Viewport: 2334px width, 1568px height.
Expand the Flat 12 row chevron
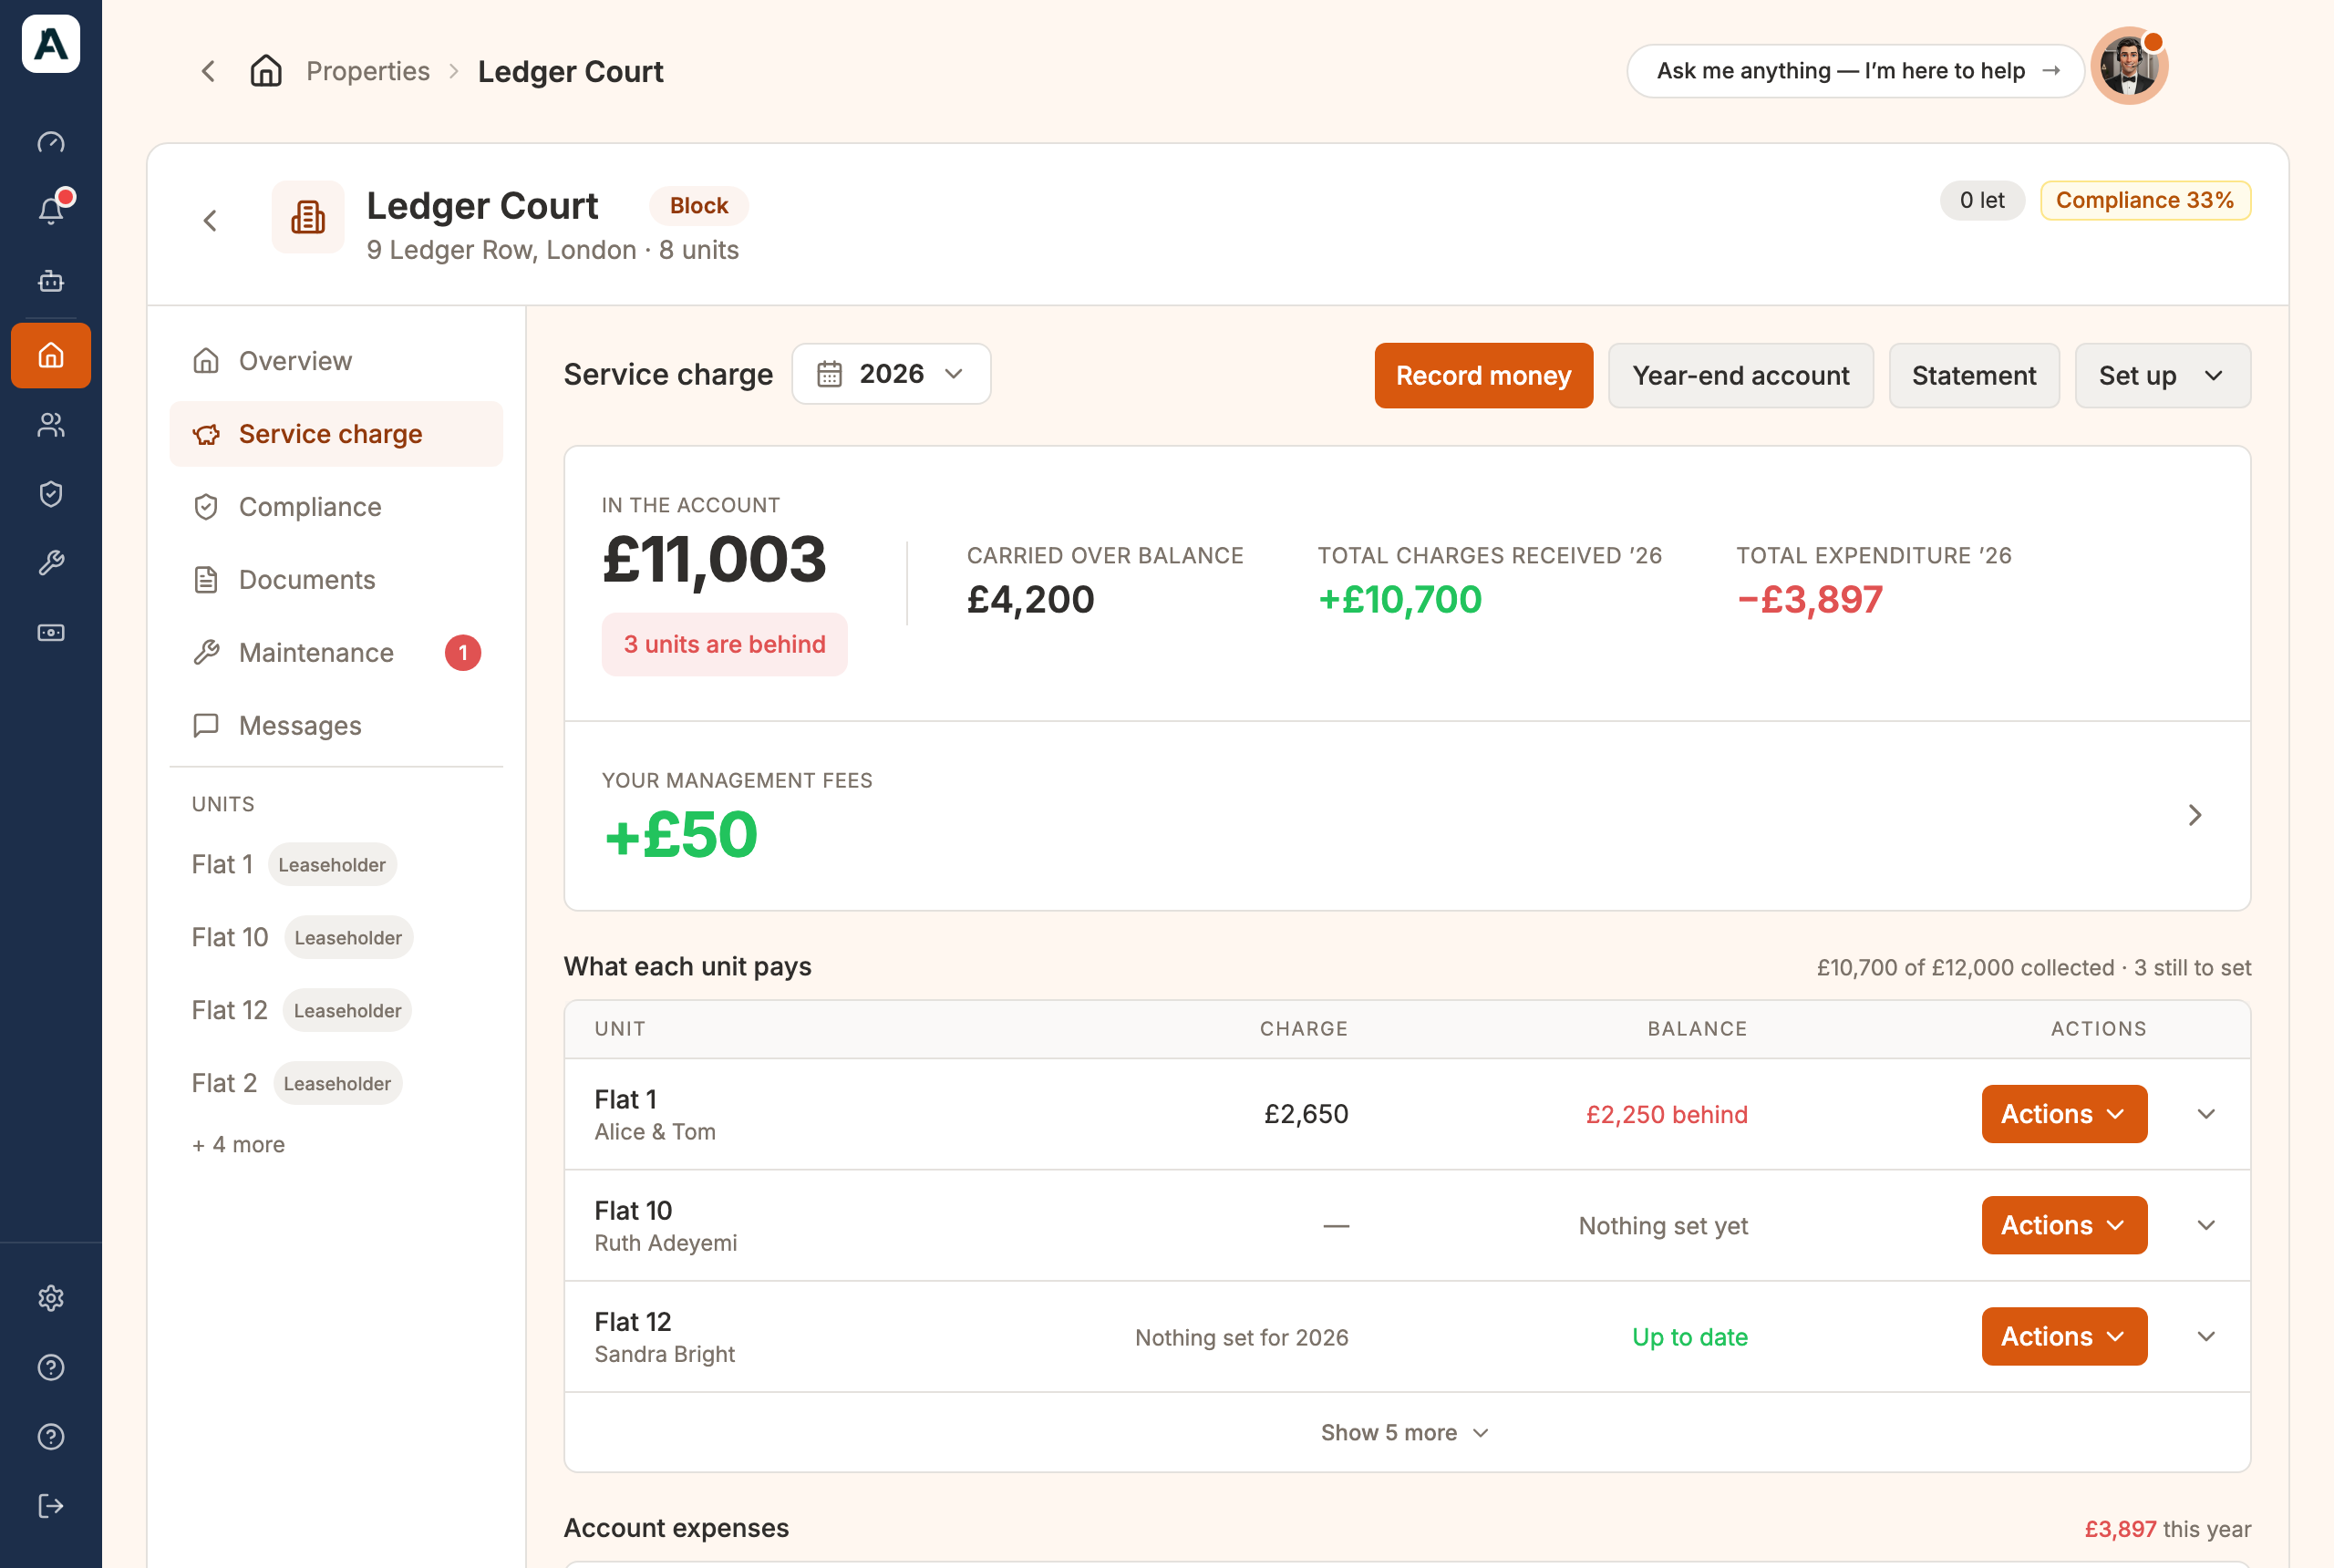tap(2206, 1336)
